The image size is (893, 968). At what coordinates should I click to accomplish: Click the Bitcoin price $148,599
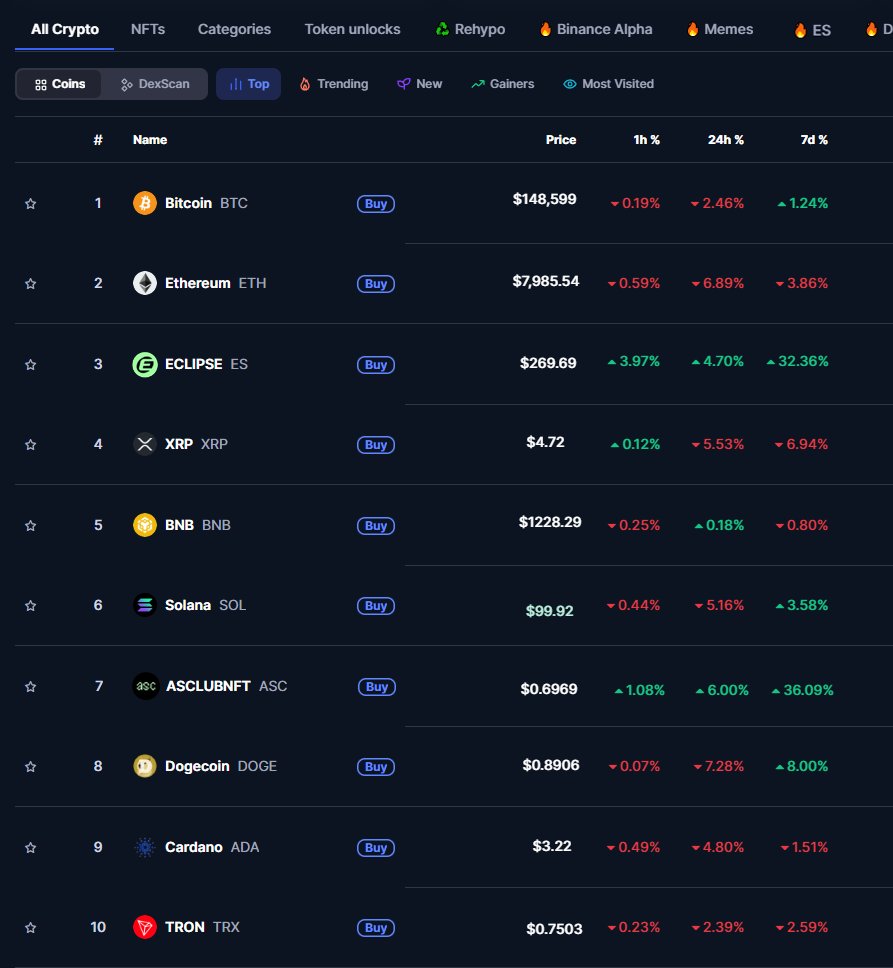[x=544, y=199]
